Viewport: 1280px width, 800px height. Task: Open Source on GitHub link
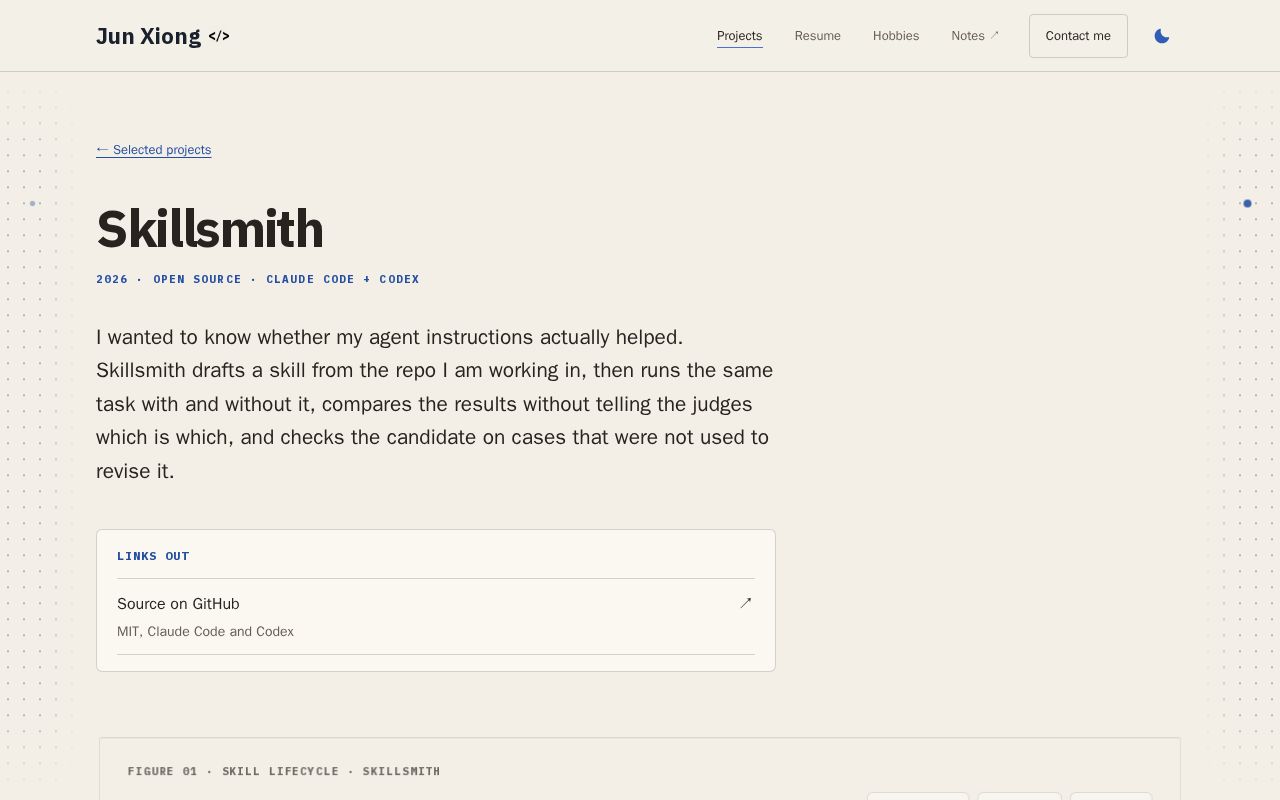coord(436,616)
